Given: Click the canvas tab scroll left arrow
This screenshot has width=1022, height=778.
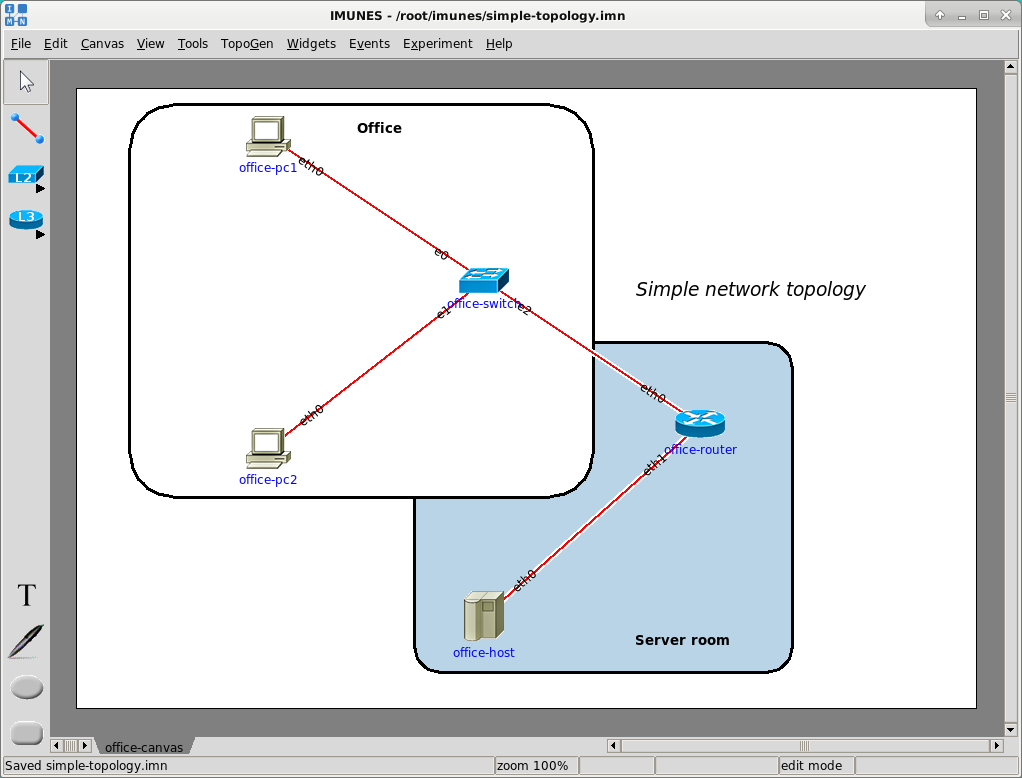Looking at the screenshot, I should coord(57,745).
